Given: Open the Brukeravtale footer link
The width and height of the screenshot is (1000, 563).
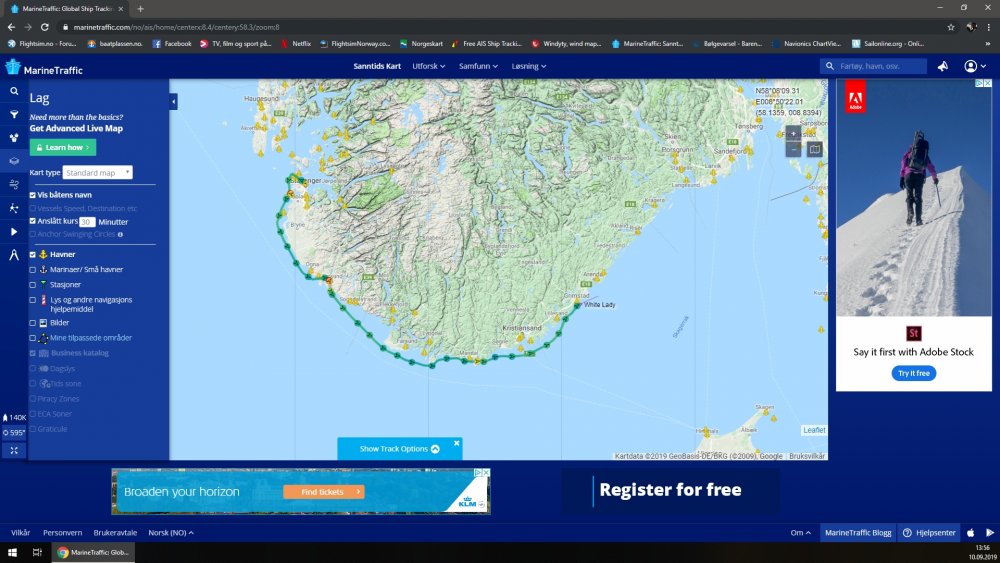Looking at the screenshot, I should tap(115, 532).
